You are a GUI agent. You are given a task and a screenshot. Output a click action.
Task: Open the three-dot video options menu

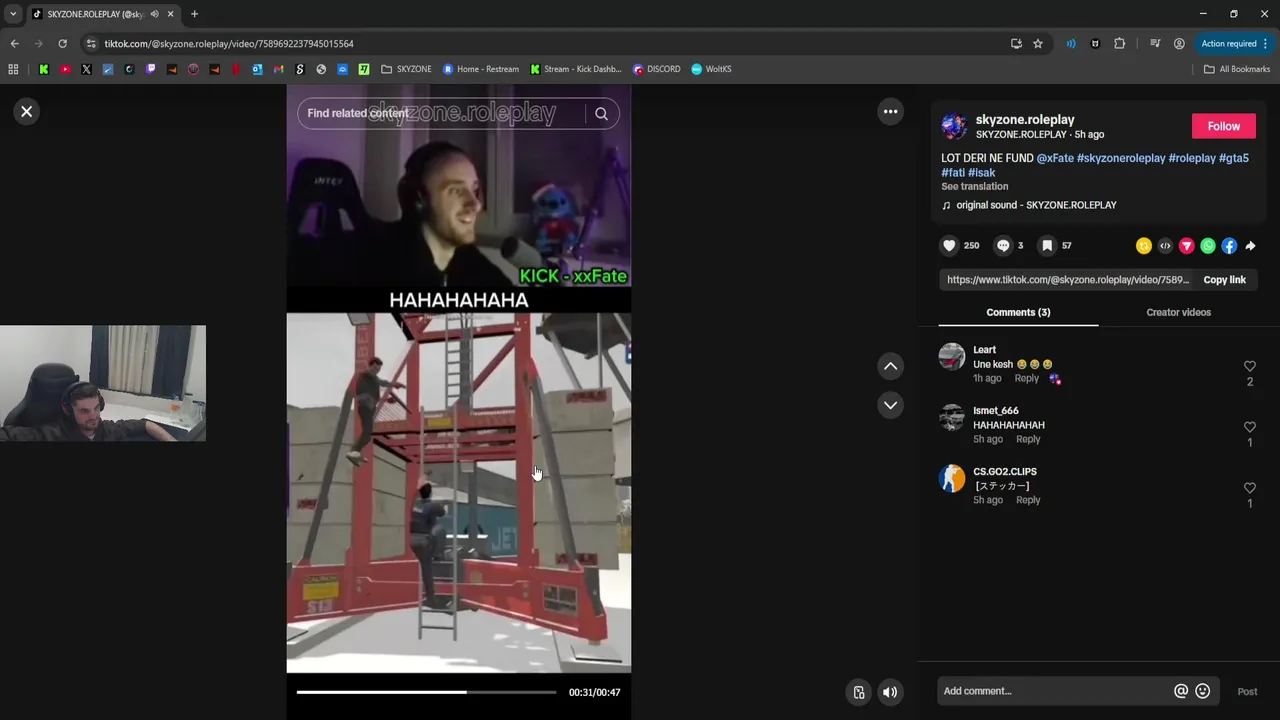tap(890, 112)
